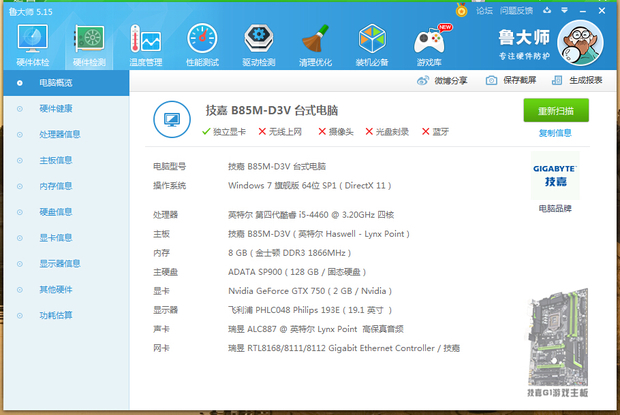620x415 pixels.
Task: Launch 性能测试 performance test
Action: tap(202, 45)
